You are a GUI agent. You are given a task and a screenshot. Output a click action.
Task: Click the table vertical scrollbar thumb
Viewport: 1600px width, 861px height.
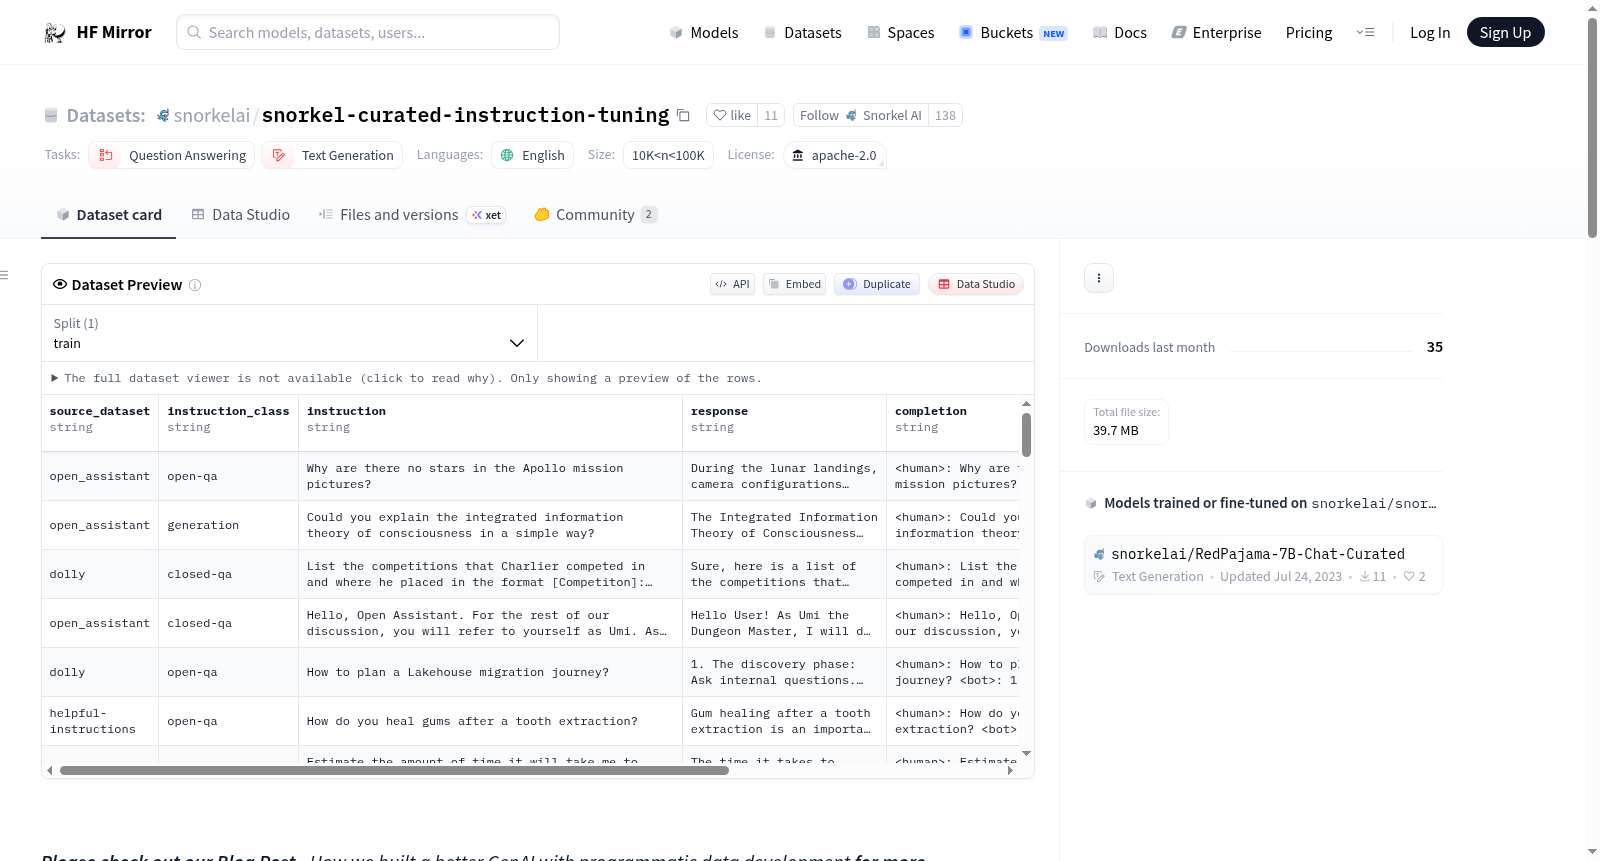(1026, 435)
